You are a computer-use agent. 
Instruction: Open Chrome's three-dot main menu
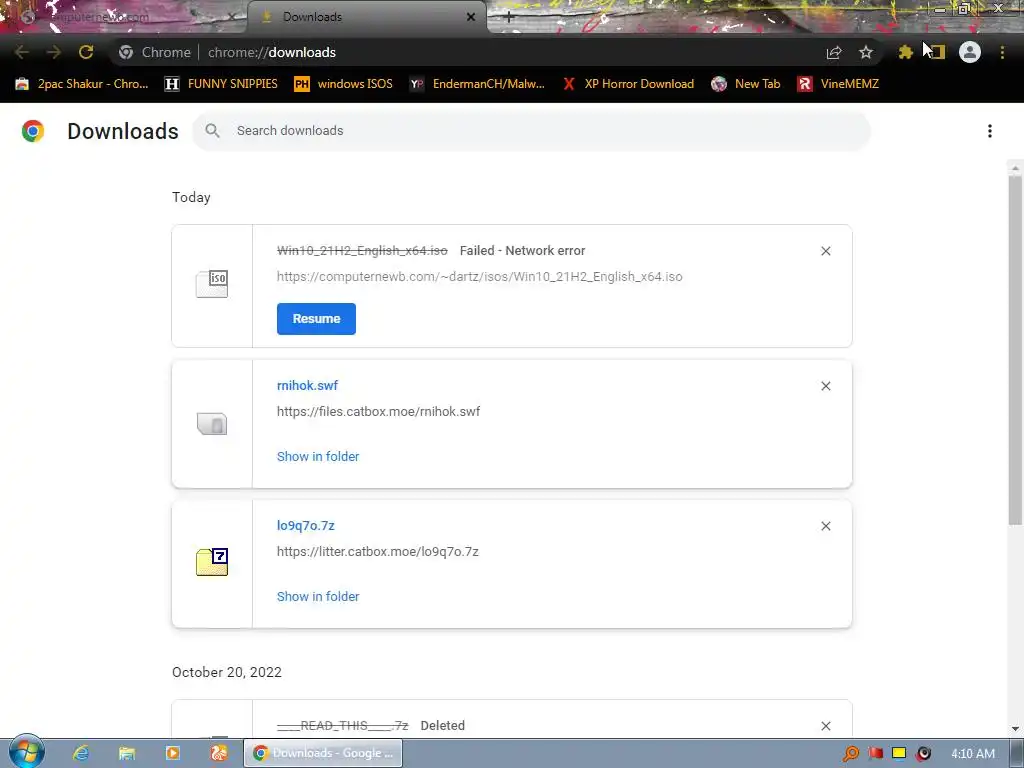(x=1002, y=52)
